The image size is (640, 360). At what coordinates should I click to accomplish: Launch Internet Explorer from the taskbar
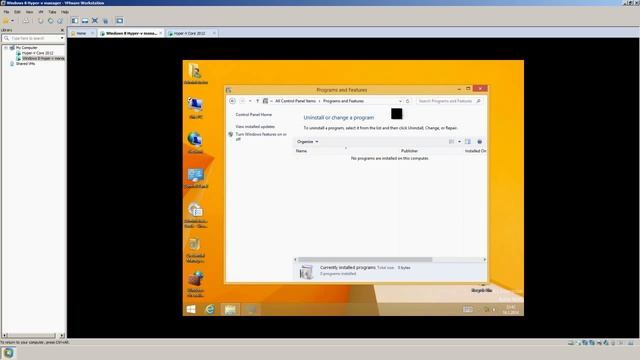[210, 309]
